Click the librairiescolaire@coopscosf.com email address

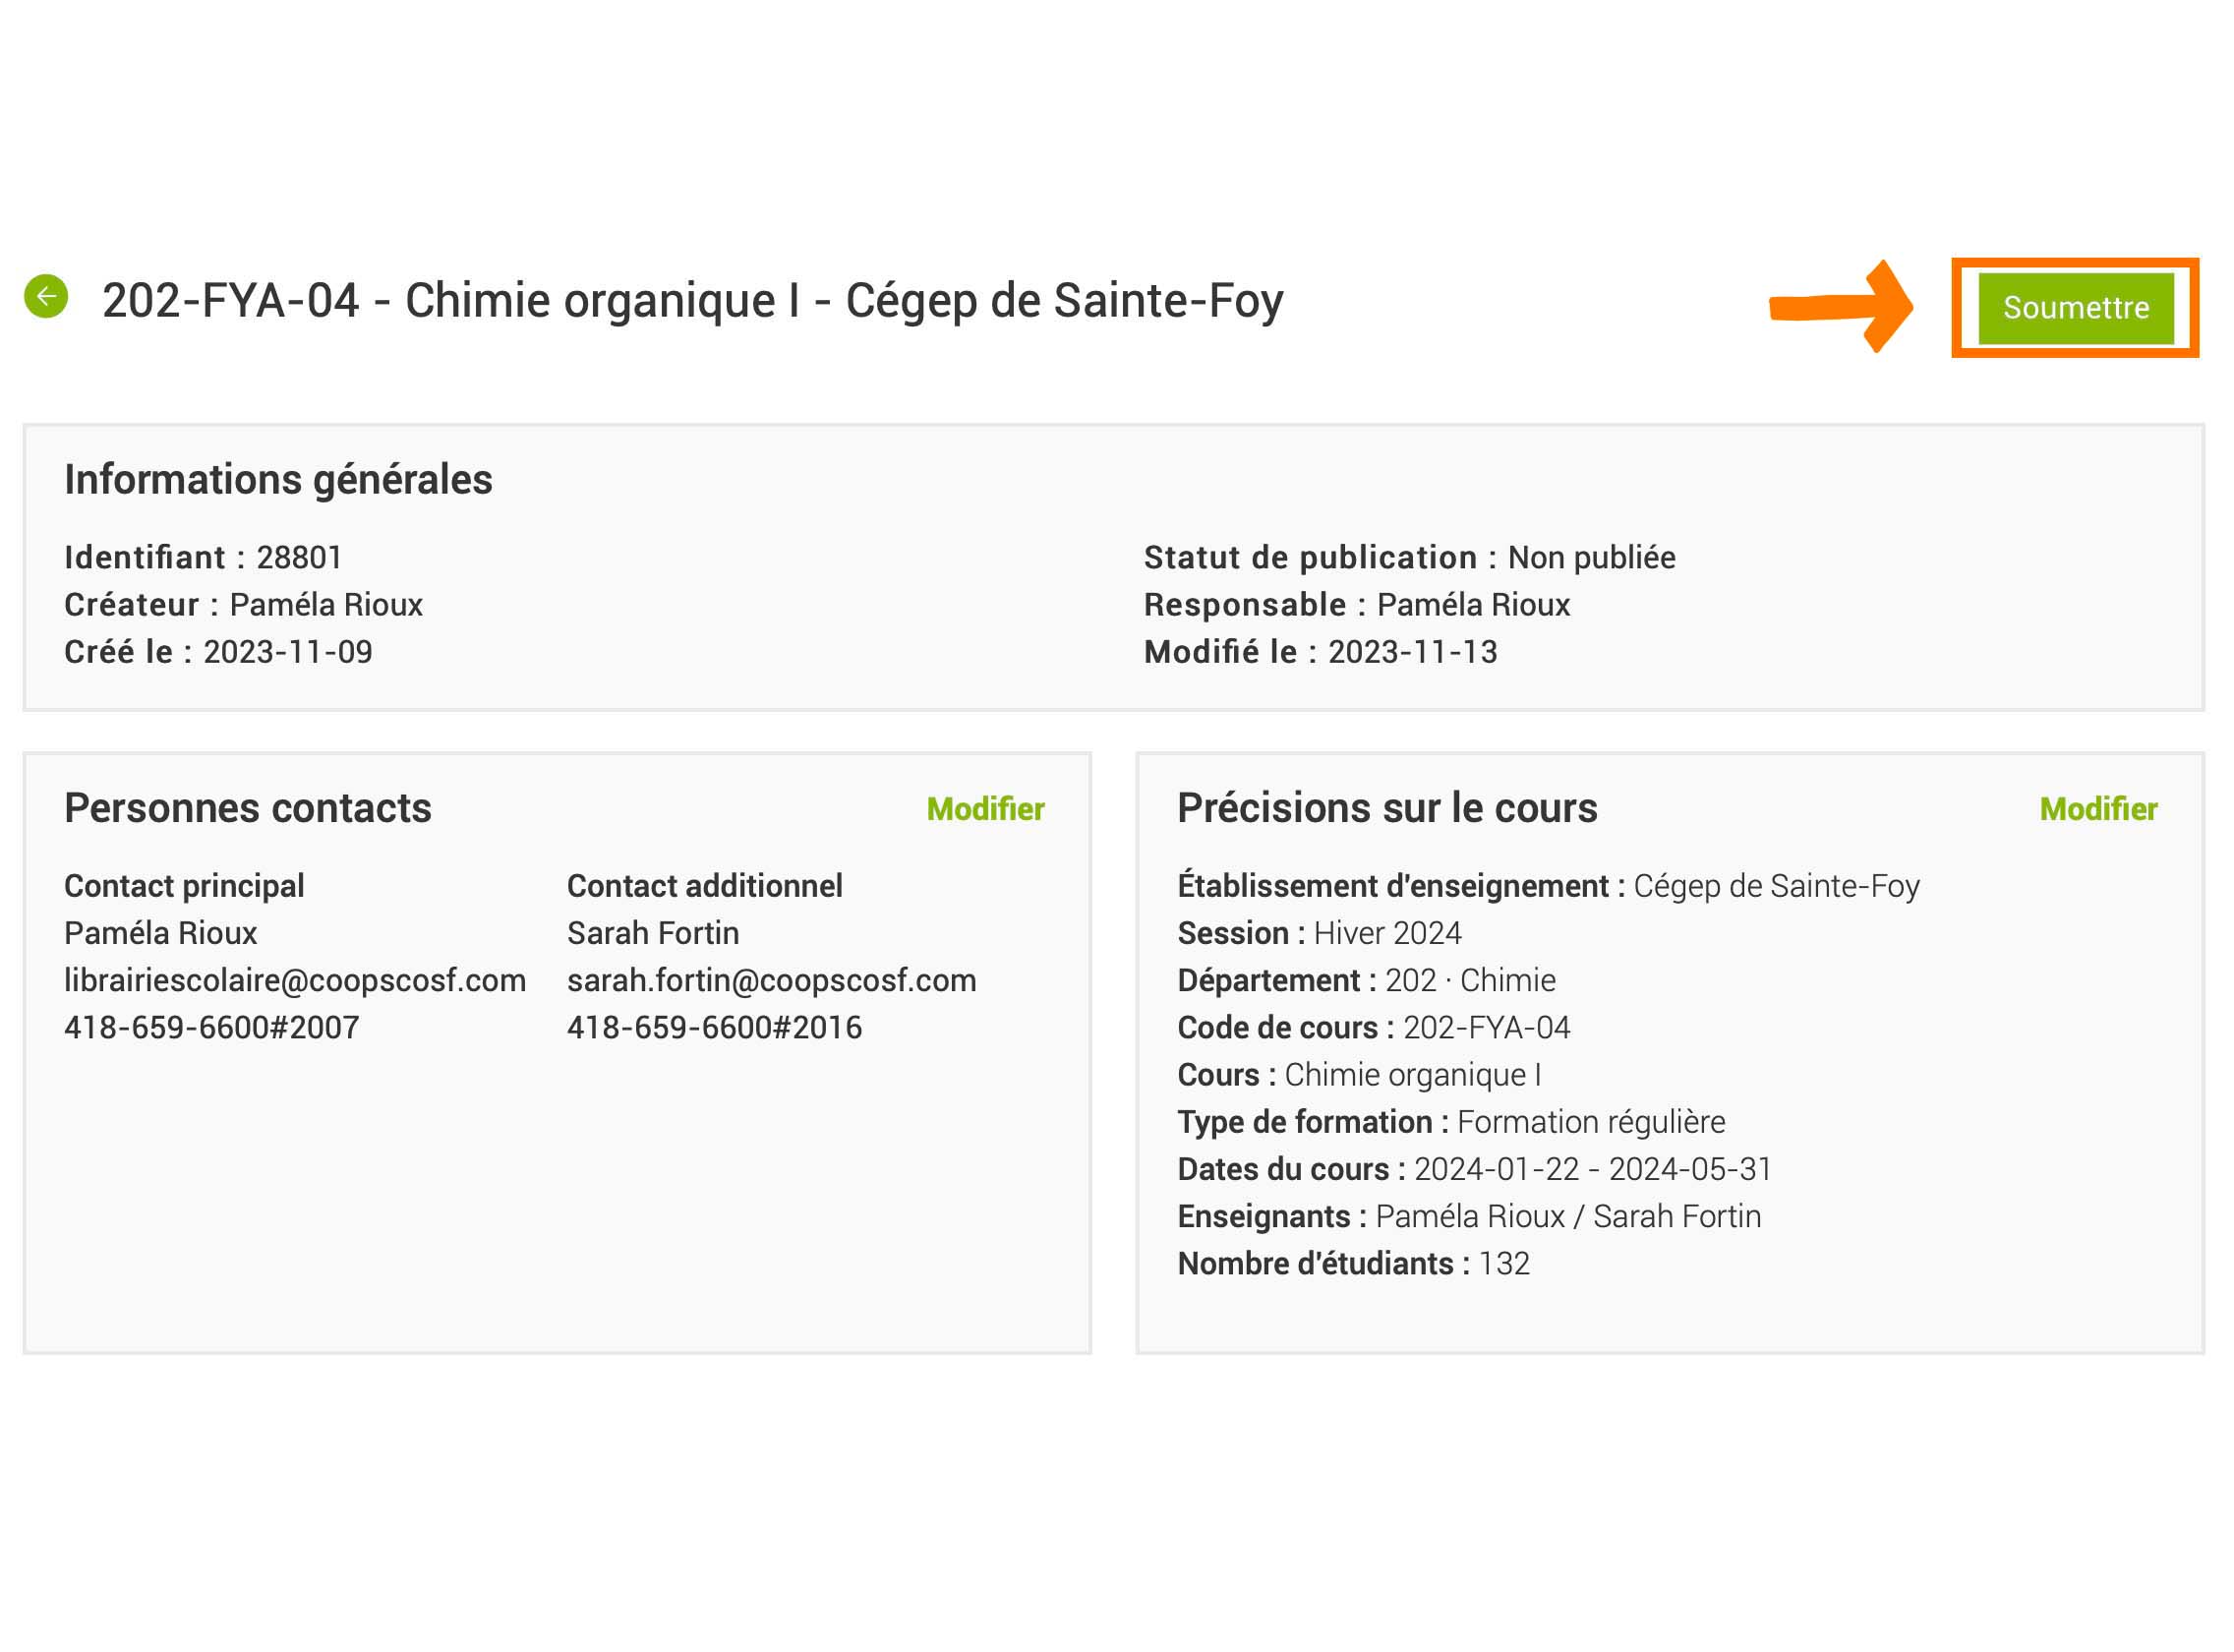(x=295, y=980)
